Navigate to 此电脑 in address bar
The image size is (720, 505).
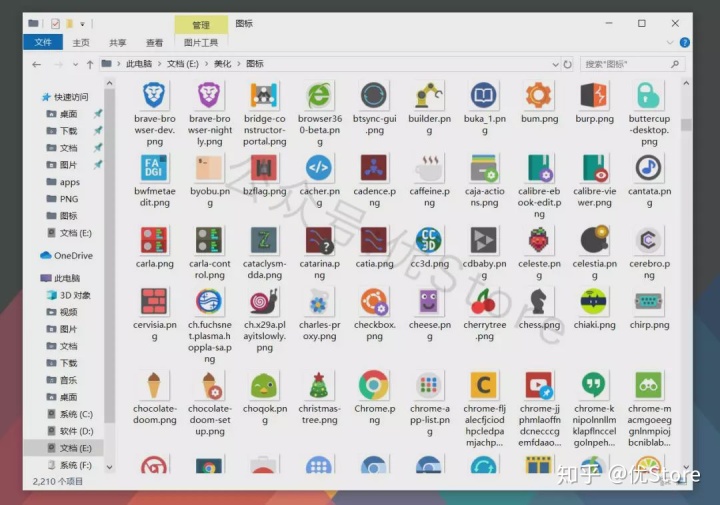(139, 64)
